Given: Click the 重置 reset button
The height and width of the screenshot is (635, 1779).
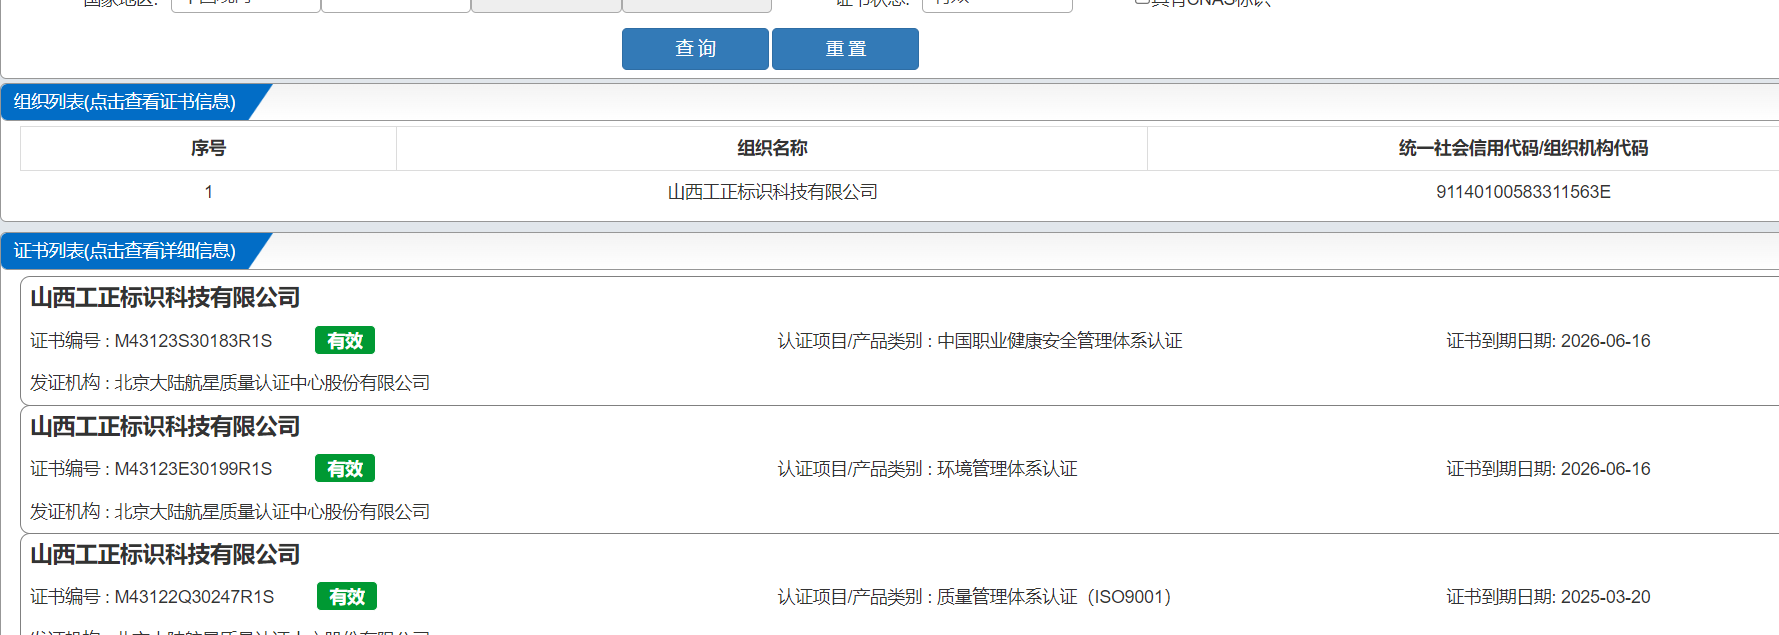Looking at the screenshot, I should point(845,49).
